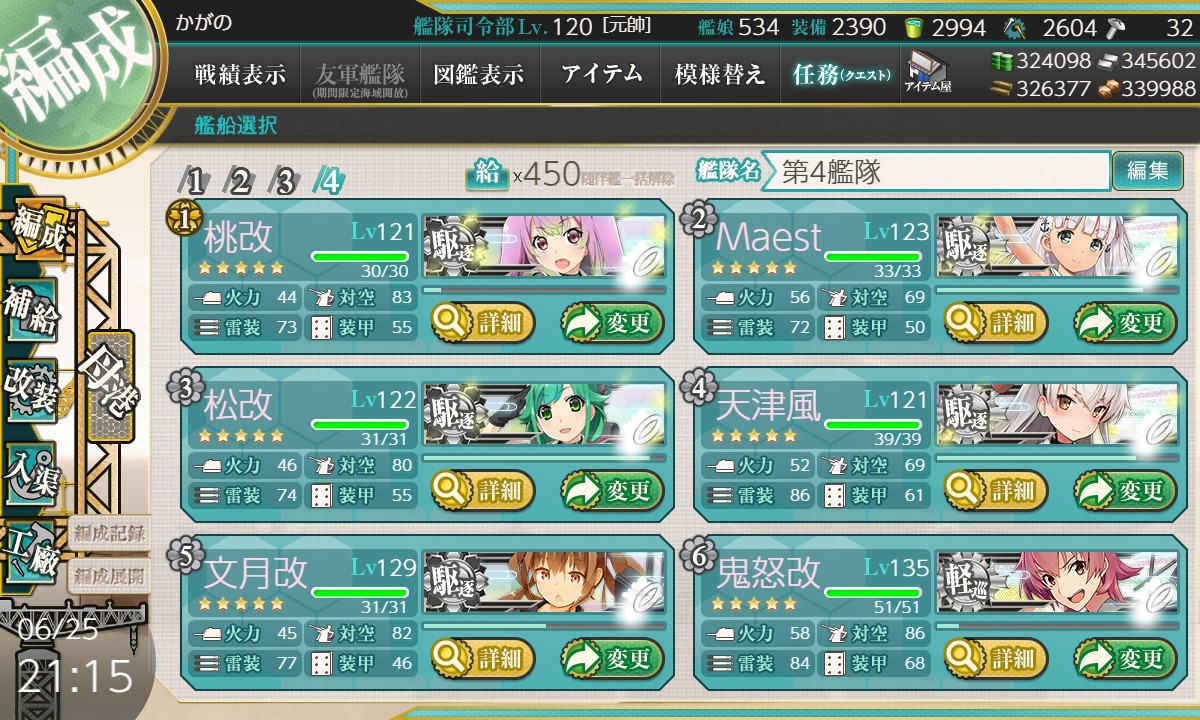Switch to fleet number 1 tab

[196, 181]
